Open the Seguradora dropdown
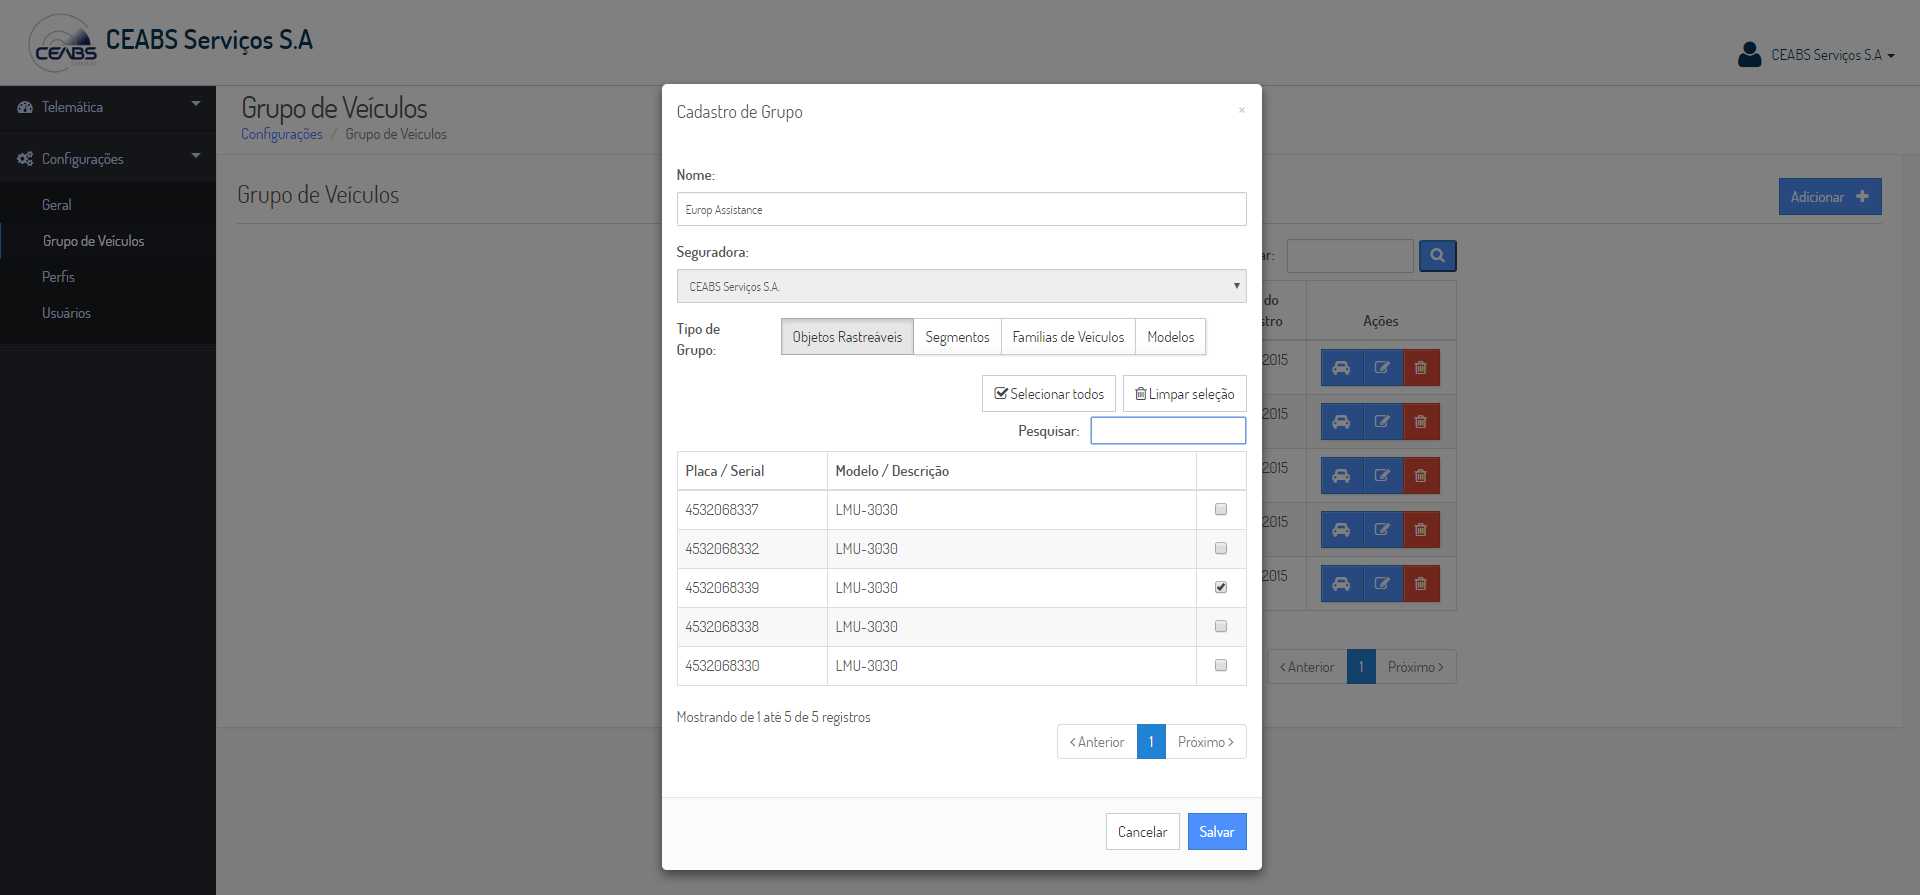 point(961,286)
